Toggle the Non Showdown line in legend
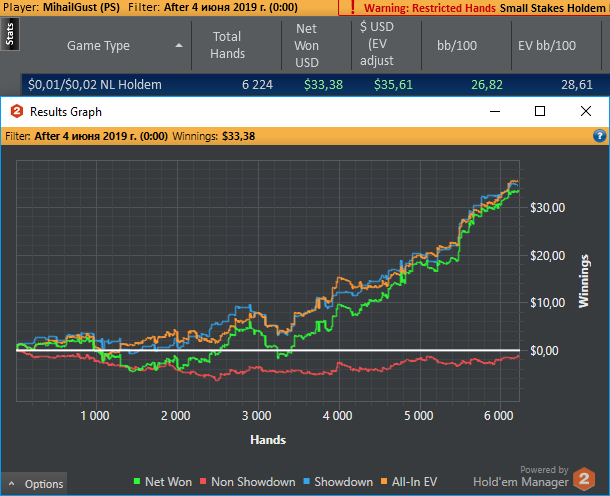Screen dimensions: 610x496 [247, 482]
